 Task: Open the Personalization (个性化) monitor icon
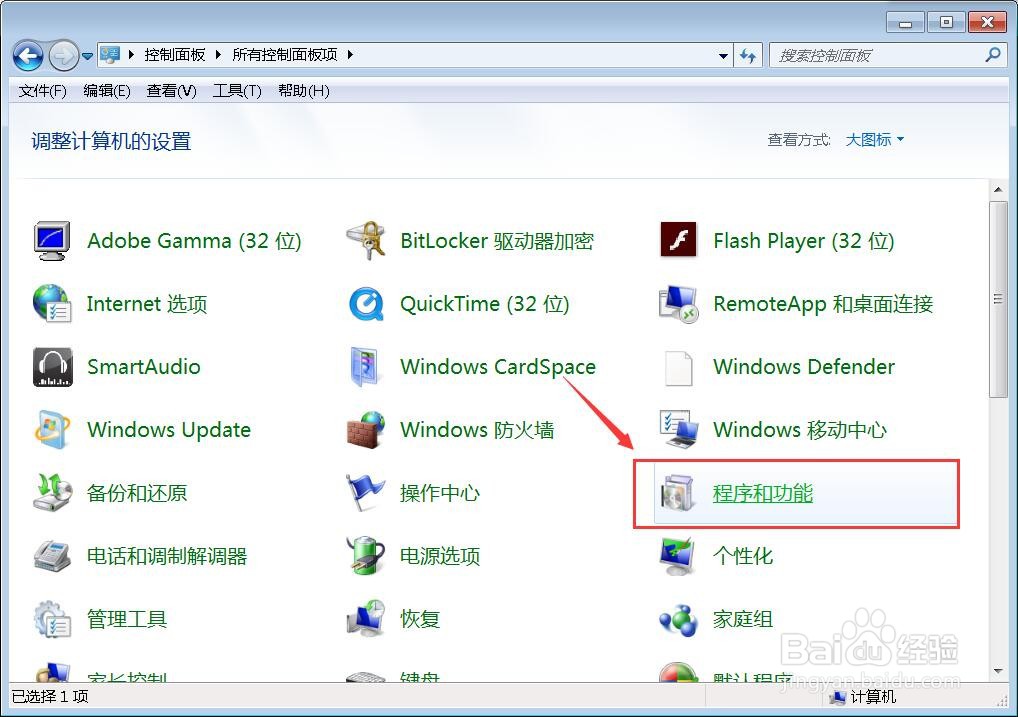click(677, 556)
